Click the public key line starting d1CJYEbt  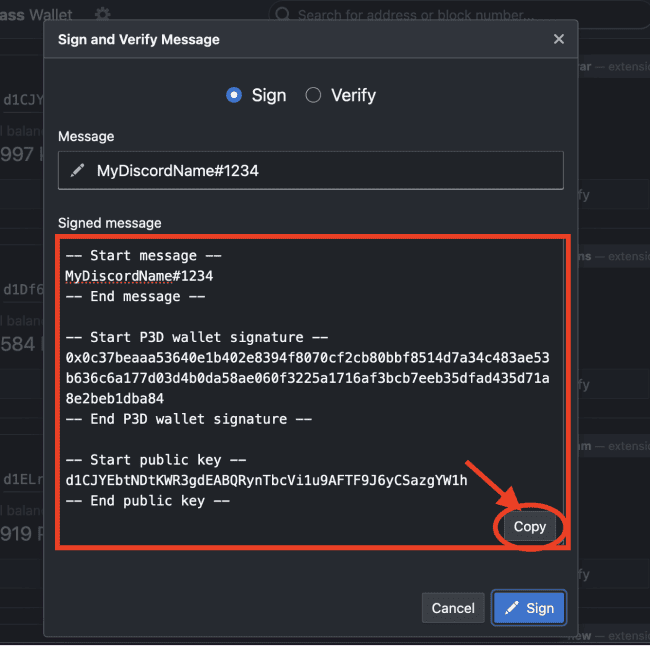tap(266, 480)
